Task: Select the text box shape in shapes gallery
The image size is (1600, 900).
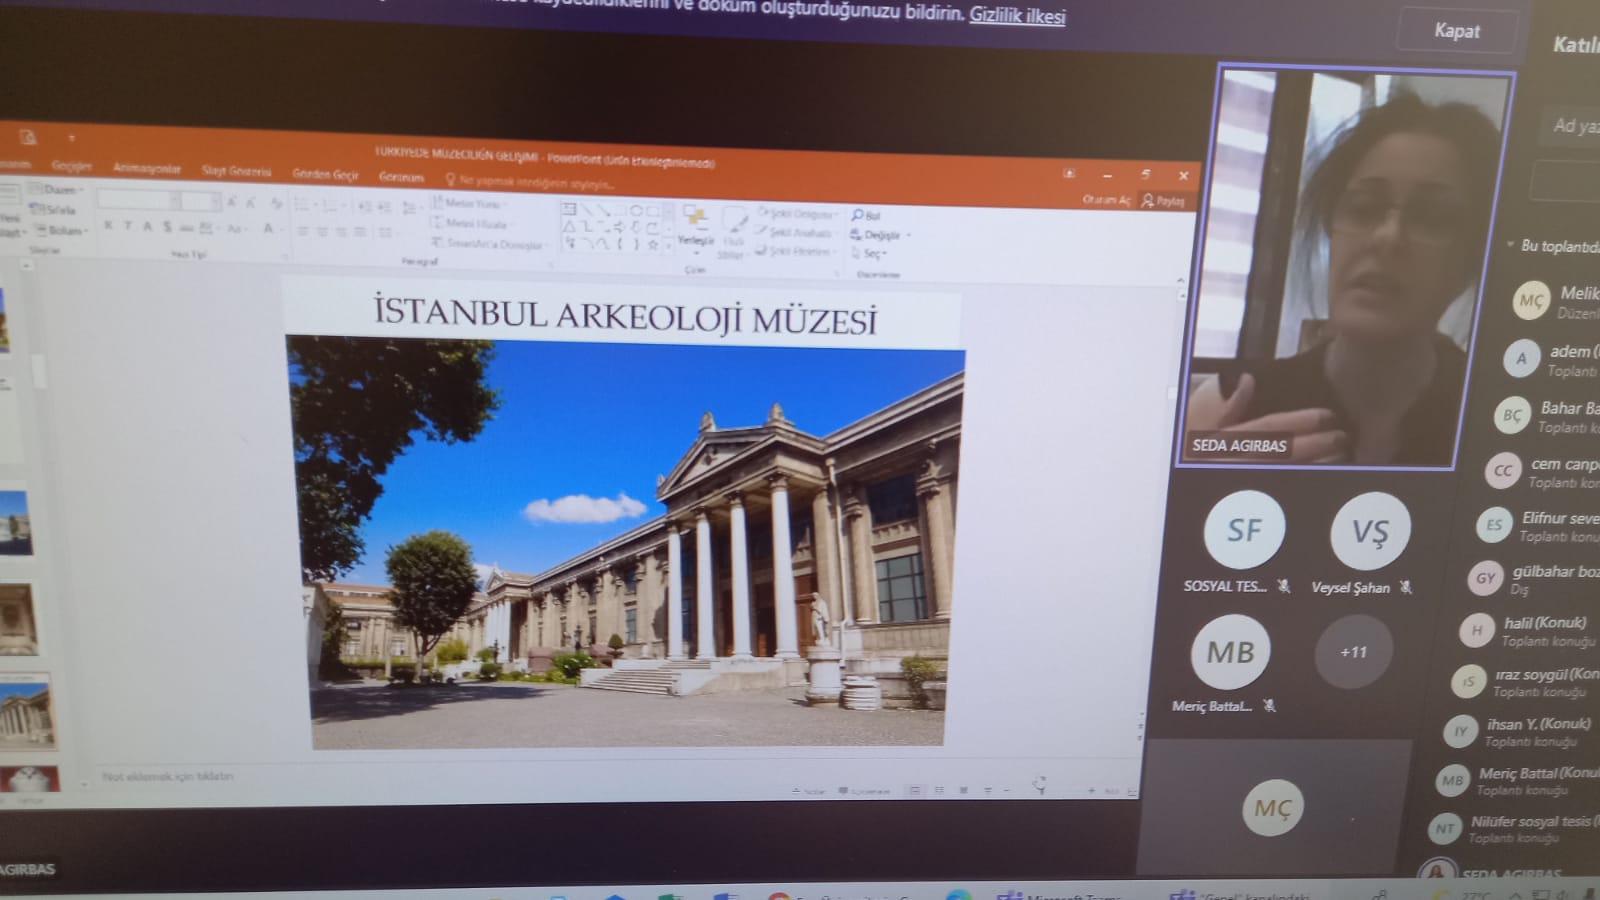Action: (x=569, y=209)
